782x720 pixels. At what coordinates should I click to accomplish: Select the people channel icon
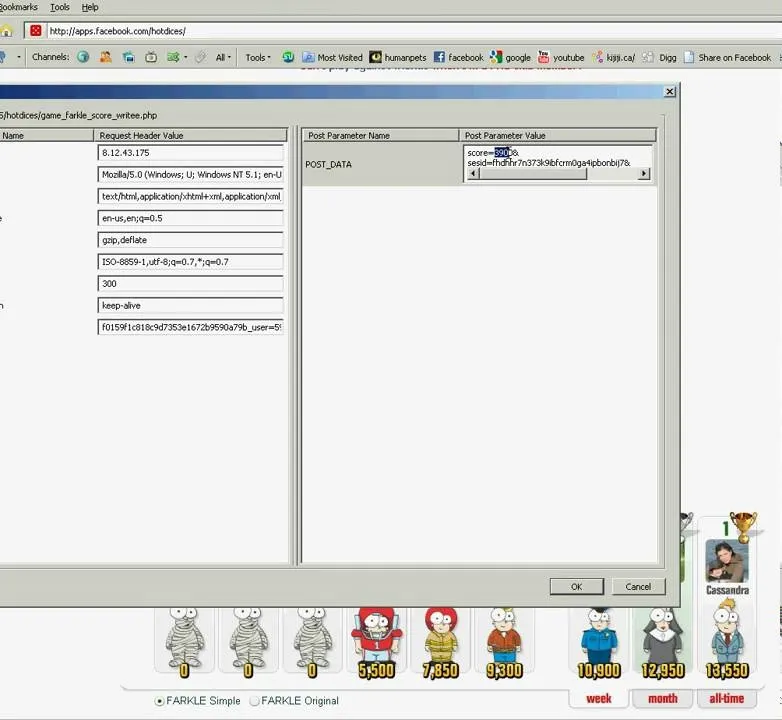point(106,57)
